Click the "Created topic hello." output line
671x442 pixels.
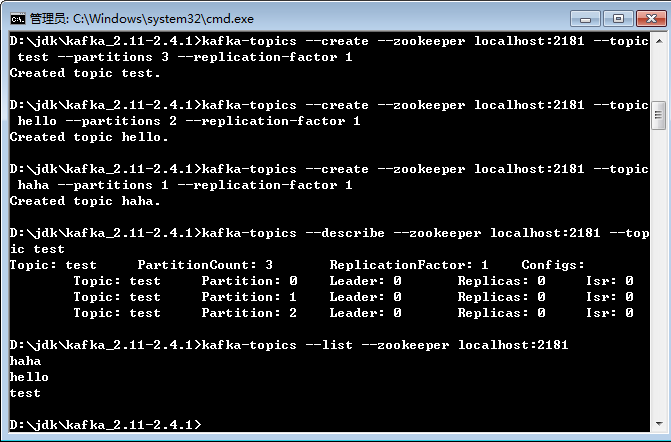[89, 137]
